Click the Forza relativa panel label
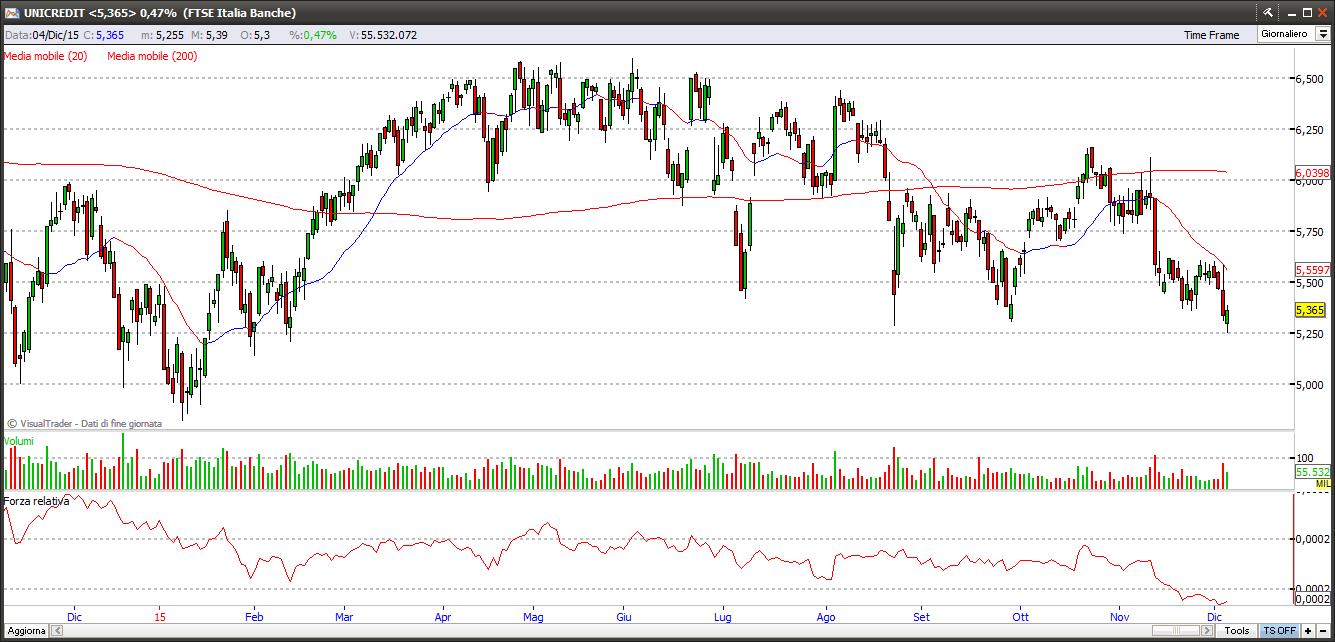The width and height of the screenshot is (1335, 642). click(x=37, y=500)
